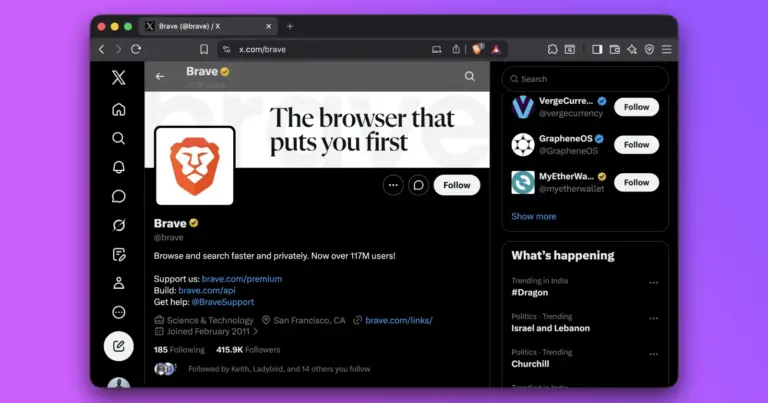This screenshot has width=768, height=403.
Task: Message Brave using the chat bubble button
Action: 418,185
